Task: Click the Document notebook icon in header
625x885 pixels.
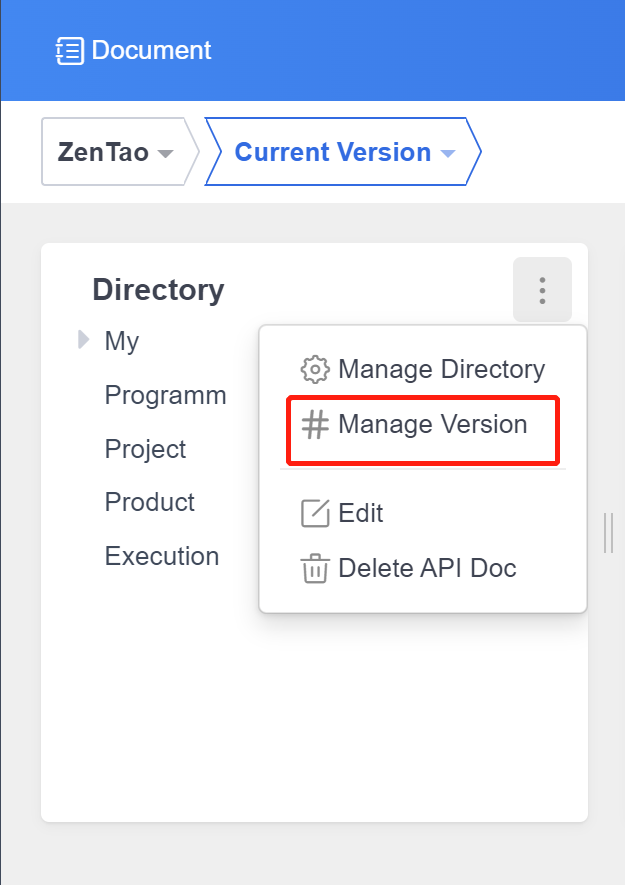Action: click(69, 51)
